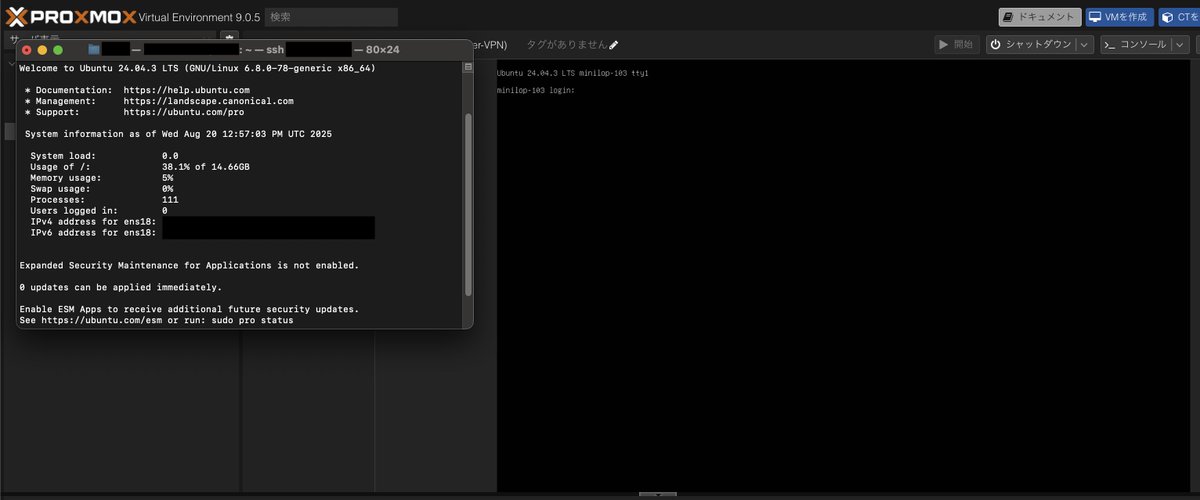Open the コンソール console button
The height and width of the screenshot is (500, 1200).
click(1134, 44)
